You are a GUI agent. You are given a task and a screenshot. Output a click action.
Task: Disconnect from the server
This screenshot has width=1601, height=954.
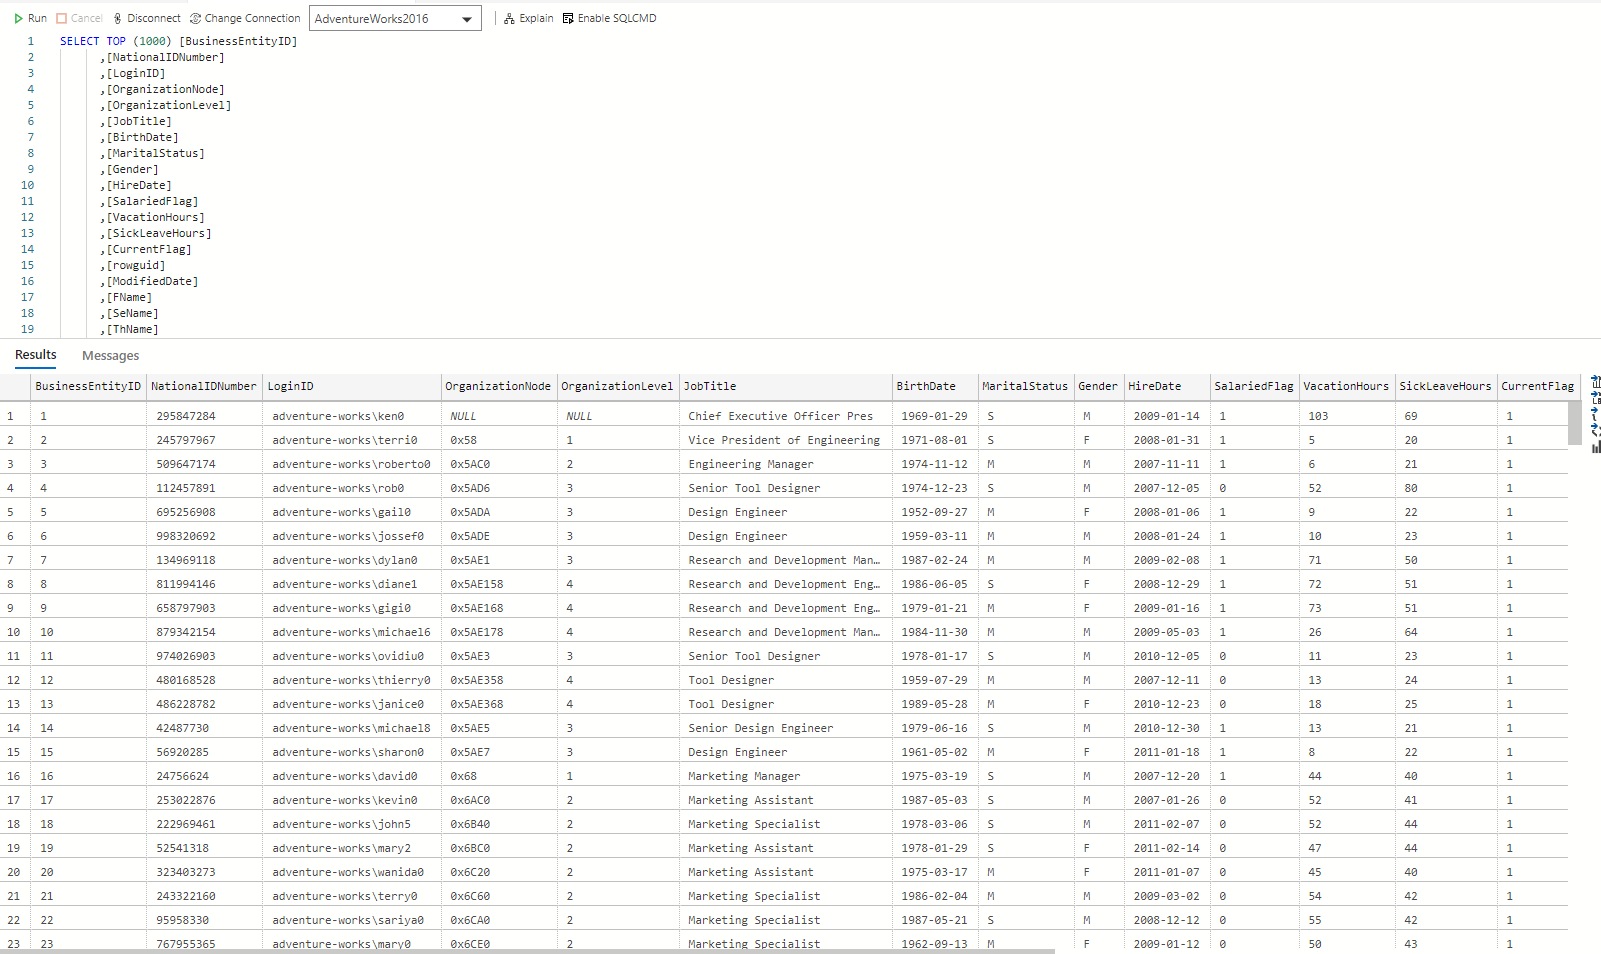pyautogui.click(x=146, y=18)
